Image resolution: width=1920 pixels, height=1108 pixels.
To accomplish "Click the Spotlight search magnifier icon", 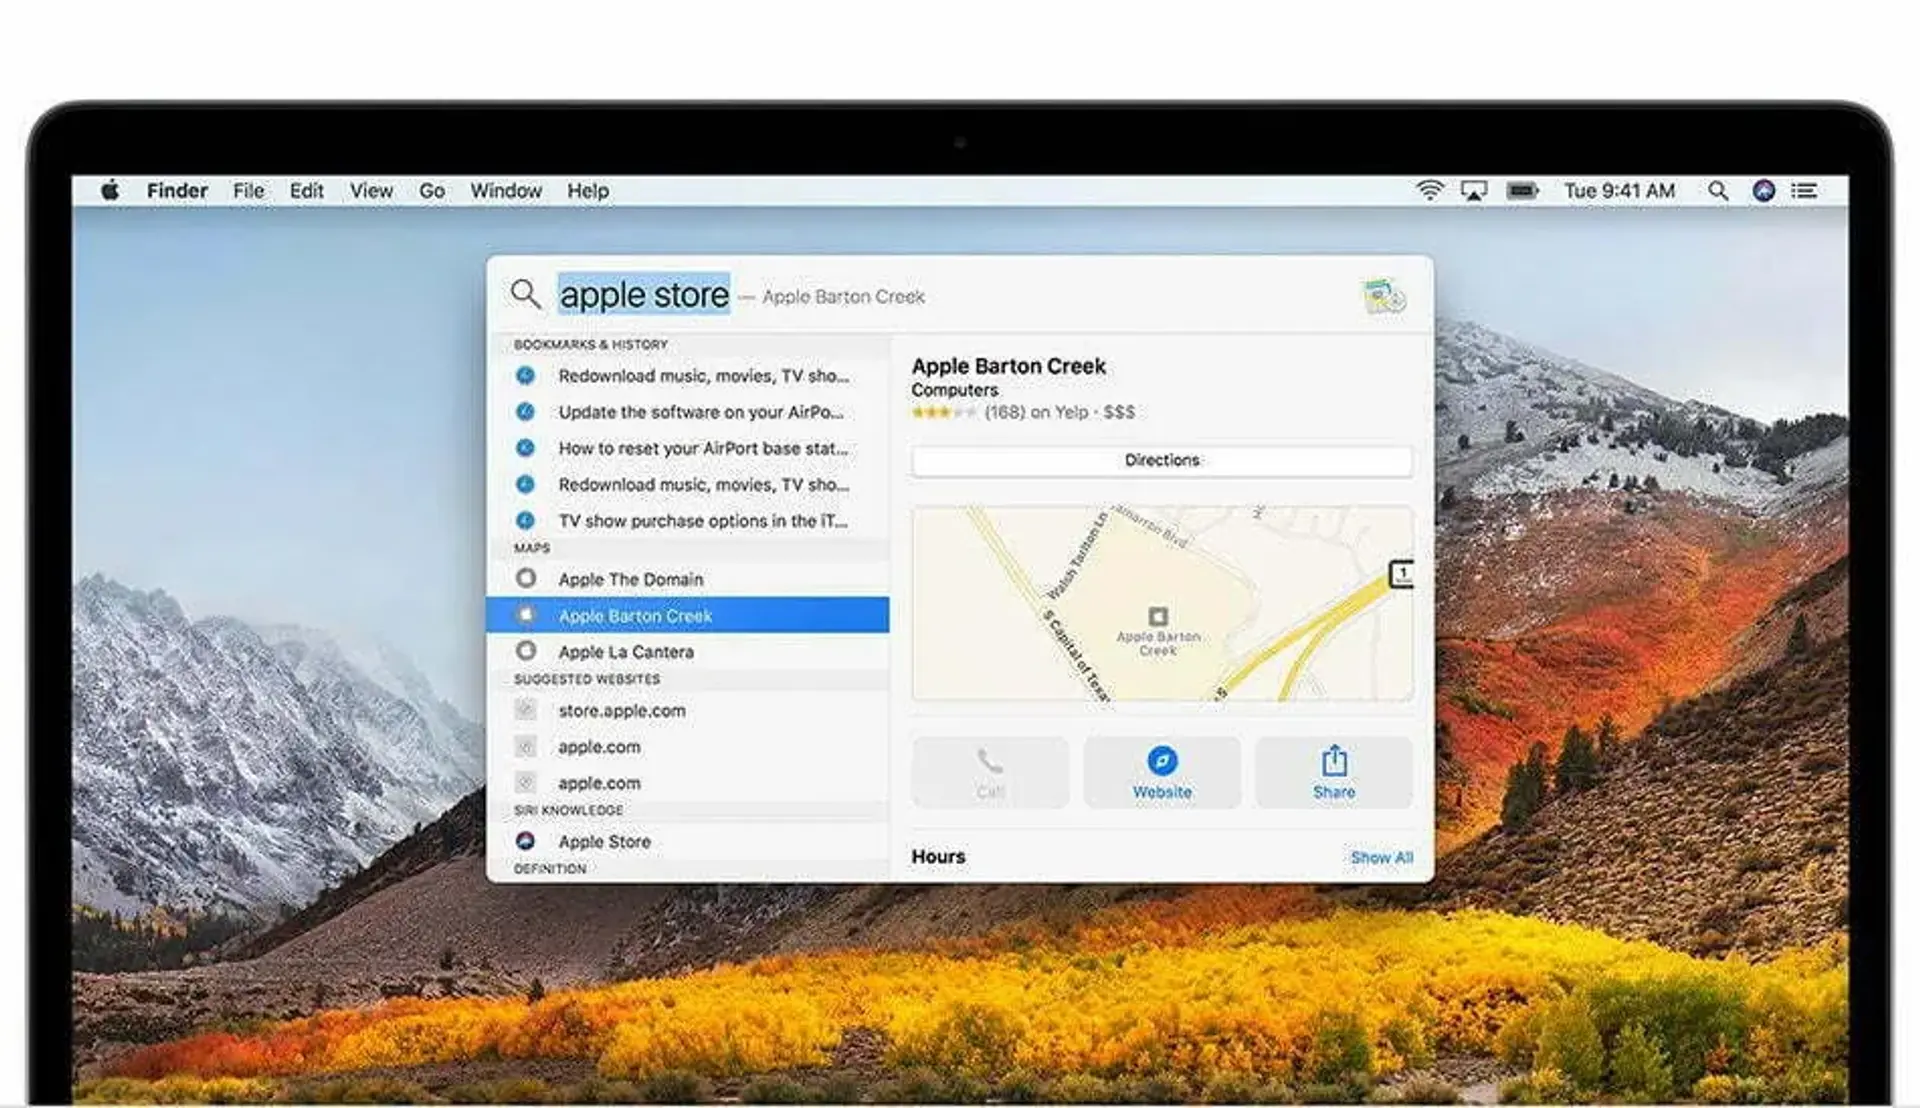I will (525, 294).
